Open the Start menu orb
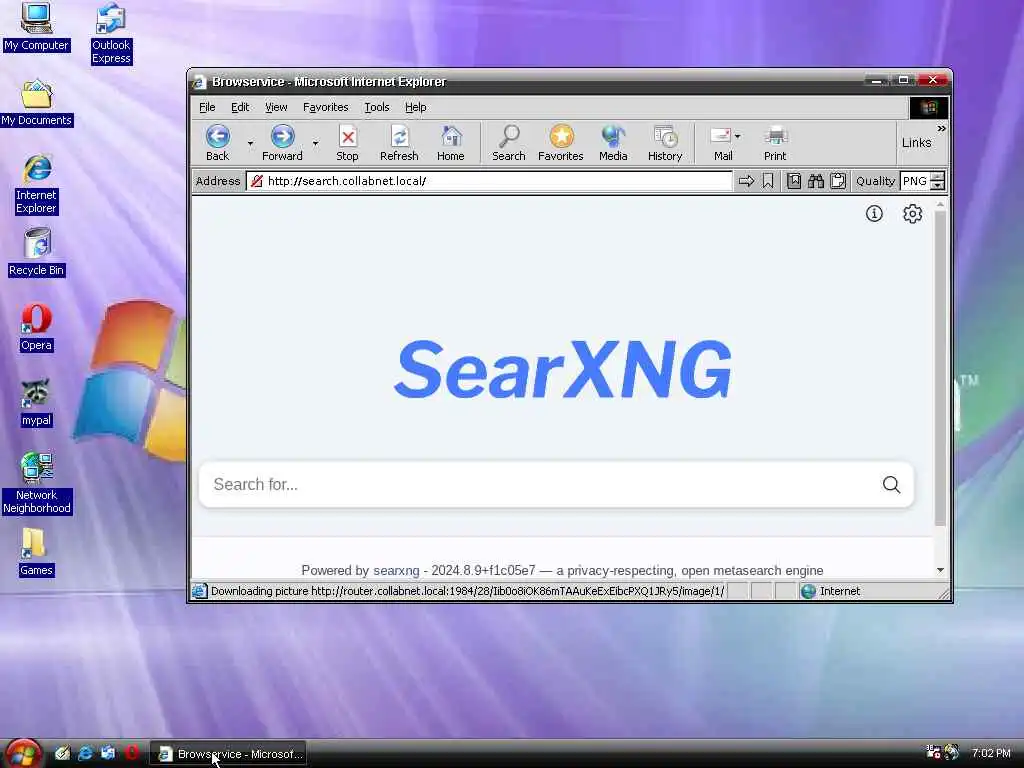Image resolution: width=1024 pixels, height=768 pixels. pyautogui.click(x=23, y=754)
